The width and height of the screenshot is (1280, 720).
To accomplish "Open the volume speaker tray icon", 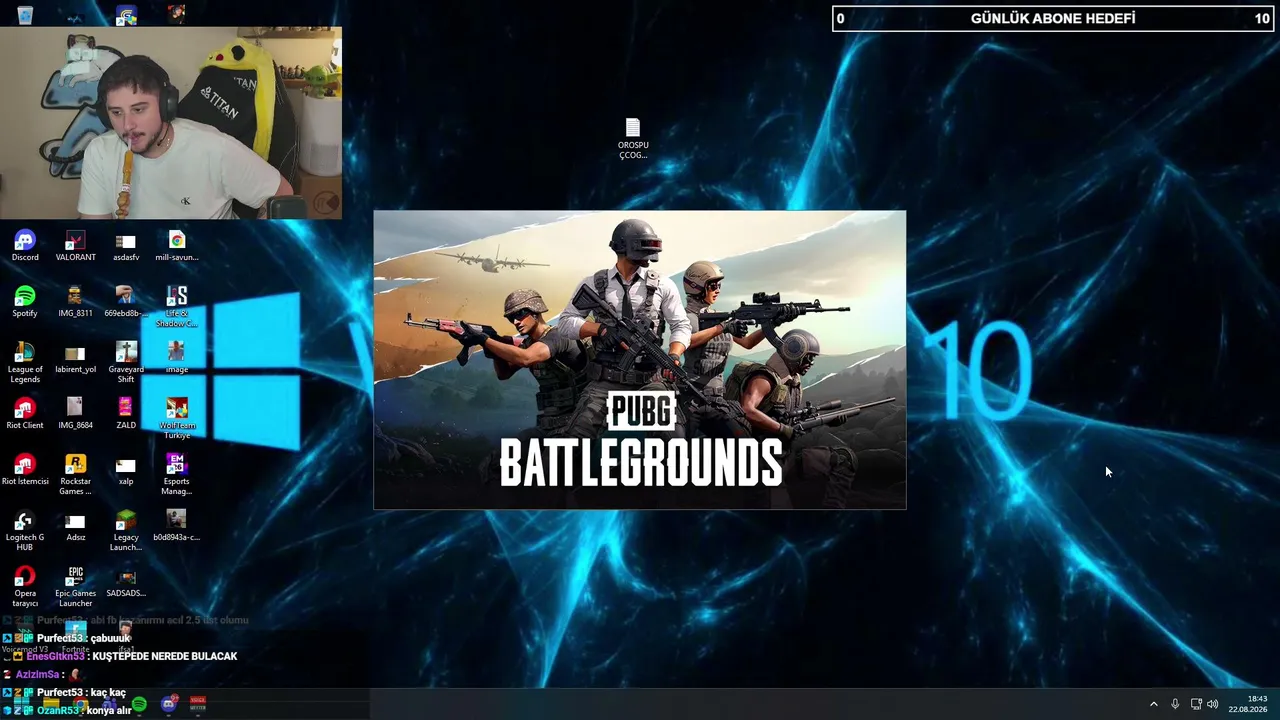I will [x=1213, y=704].
